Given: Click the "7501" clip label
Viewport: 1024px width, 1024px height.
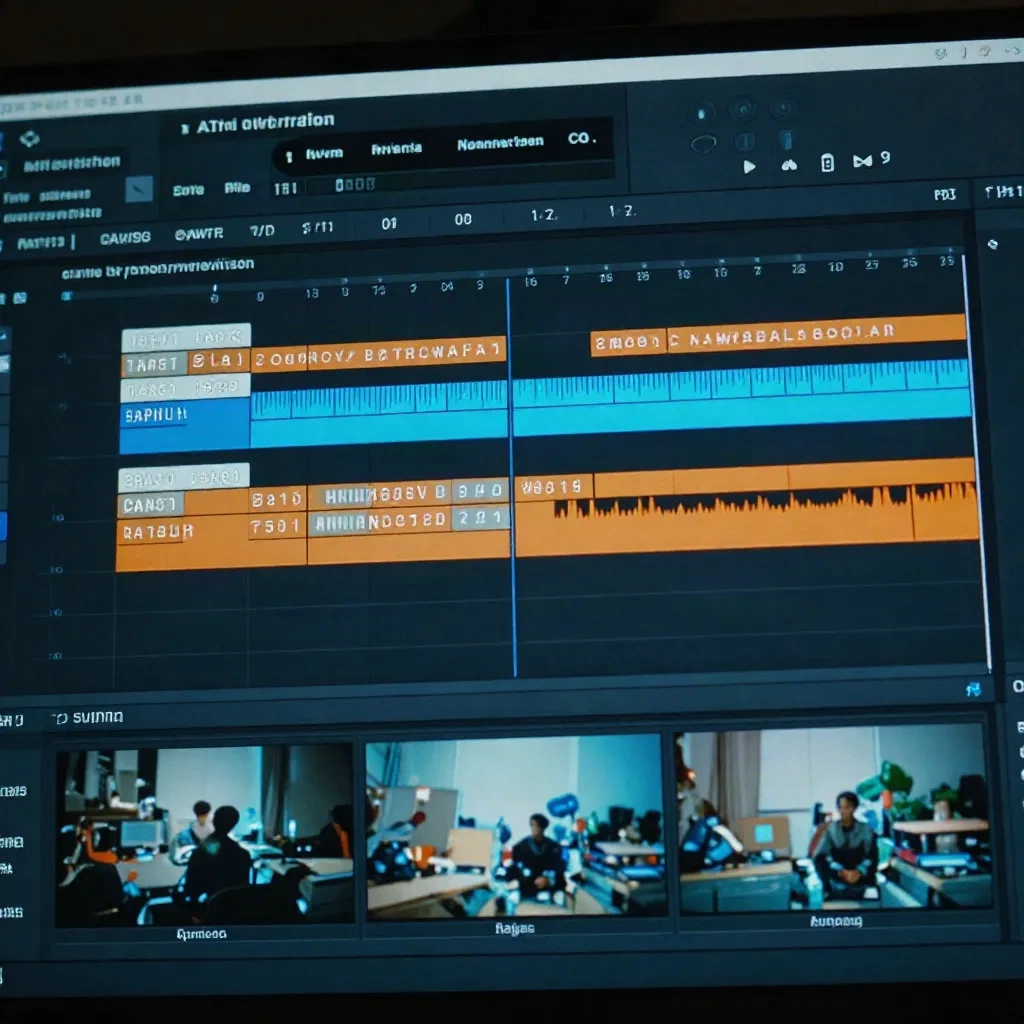Looking at the screenshot, I should 275,526.
